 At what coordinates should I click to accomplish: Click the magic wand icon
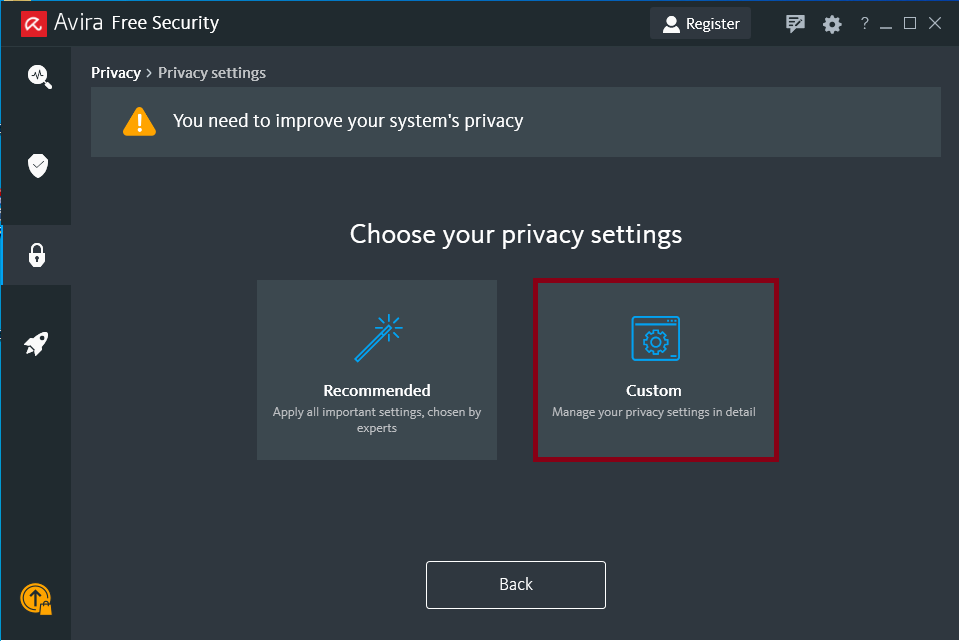pyautogui.click(x=377, y=338)
